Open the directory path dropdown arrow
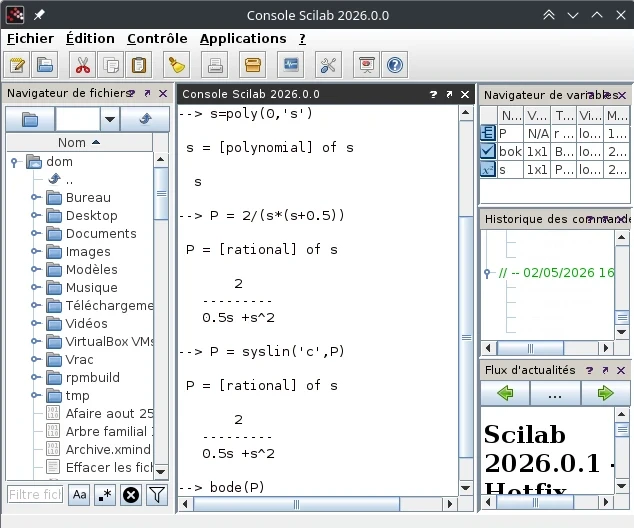 (110, 119)
